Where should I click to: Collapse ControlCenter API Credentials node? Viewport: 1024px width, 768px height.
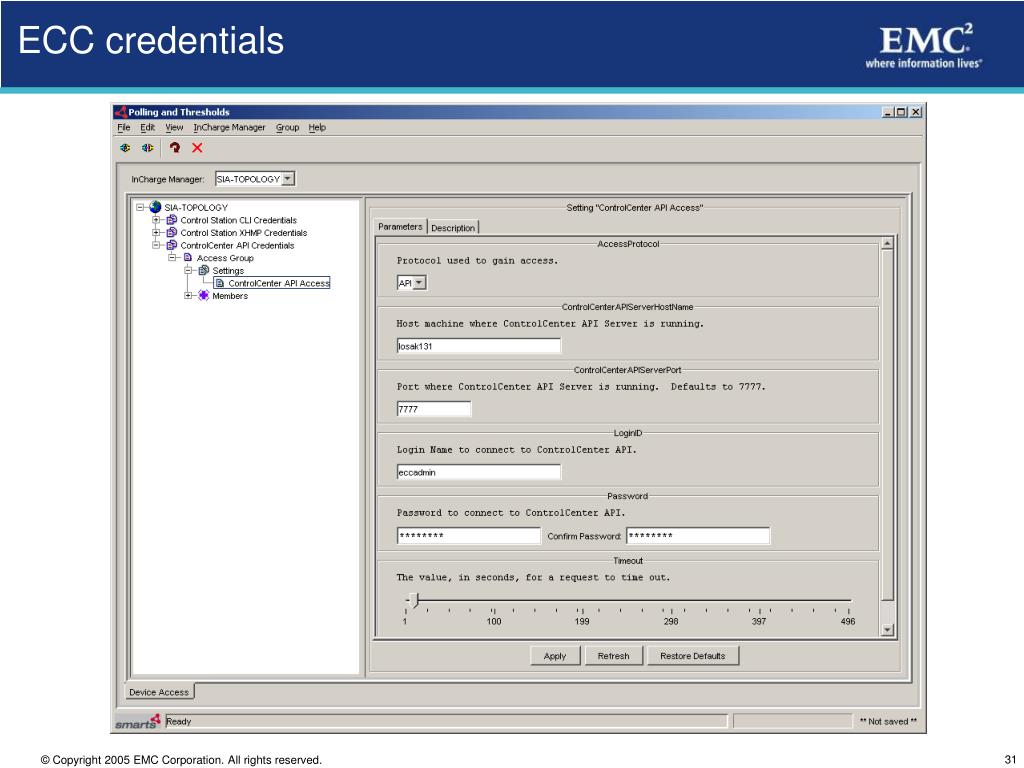pyautogui.click(x=156, y=246)
